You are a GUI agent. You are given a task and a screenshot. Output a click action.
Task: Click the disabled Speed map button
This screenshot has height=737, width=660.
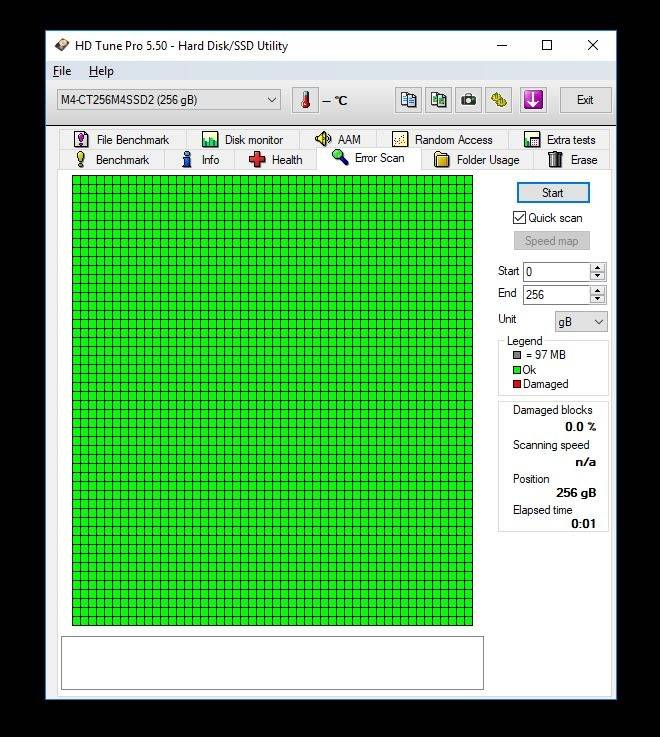551,241
